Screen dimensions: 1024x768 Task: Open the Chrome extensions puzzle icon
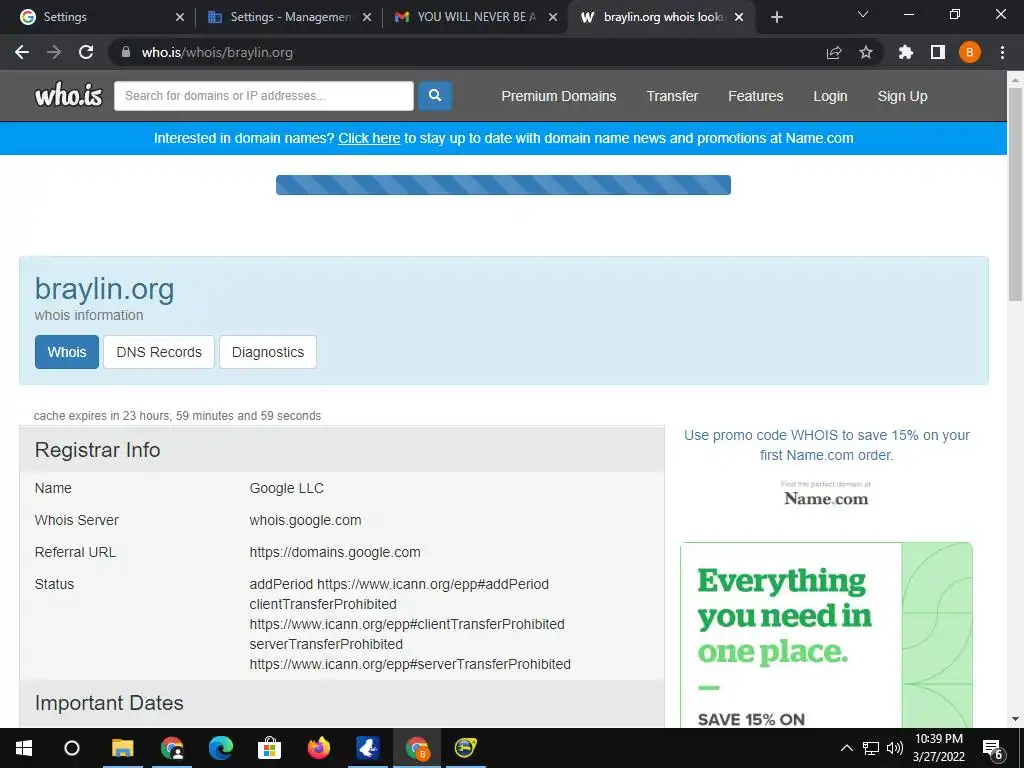[x=906, y=52]
